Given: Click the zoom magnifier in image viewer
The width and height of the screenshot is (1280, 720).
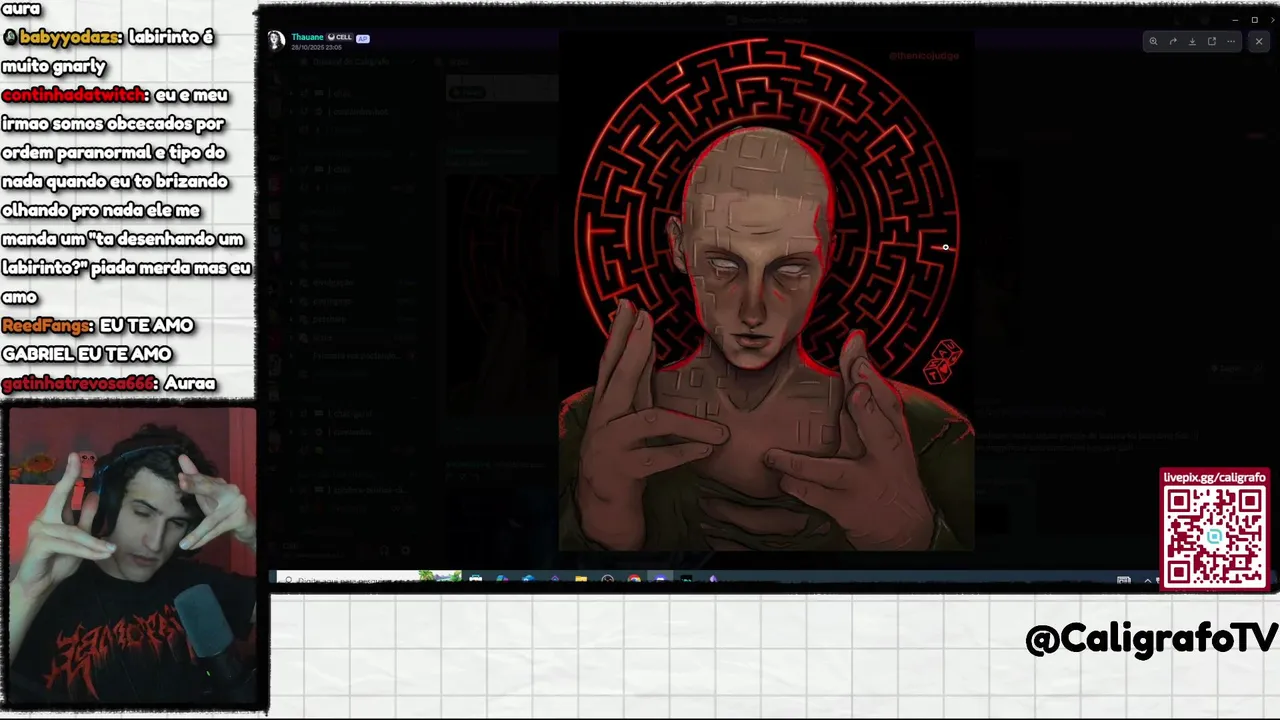Looking at the screenshot, I should click(x=1153, y=41).
